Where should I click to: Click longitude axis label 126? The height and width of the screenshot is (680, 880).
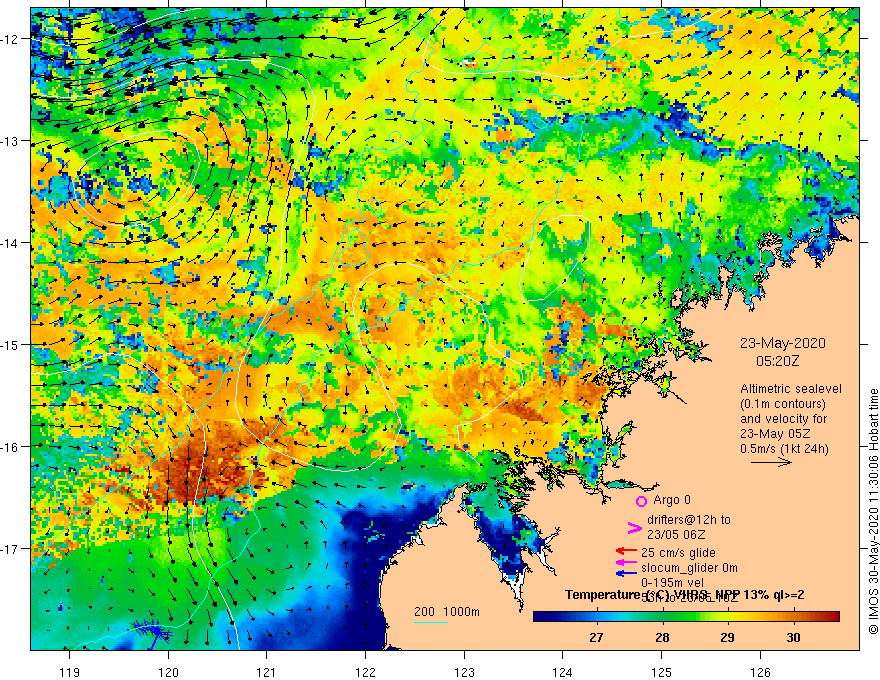pos(760,672)
